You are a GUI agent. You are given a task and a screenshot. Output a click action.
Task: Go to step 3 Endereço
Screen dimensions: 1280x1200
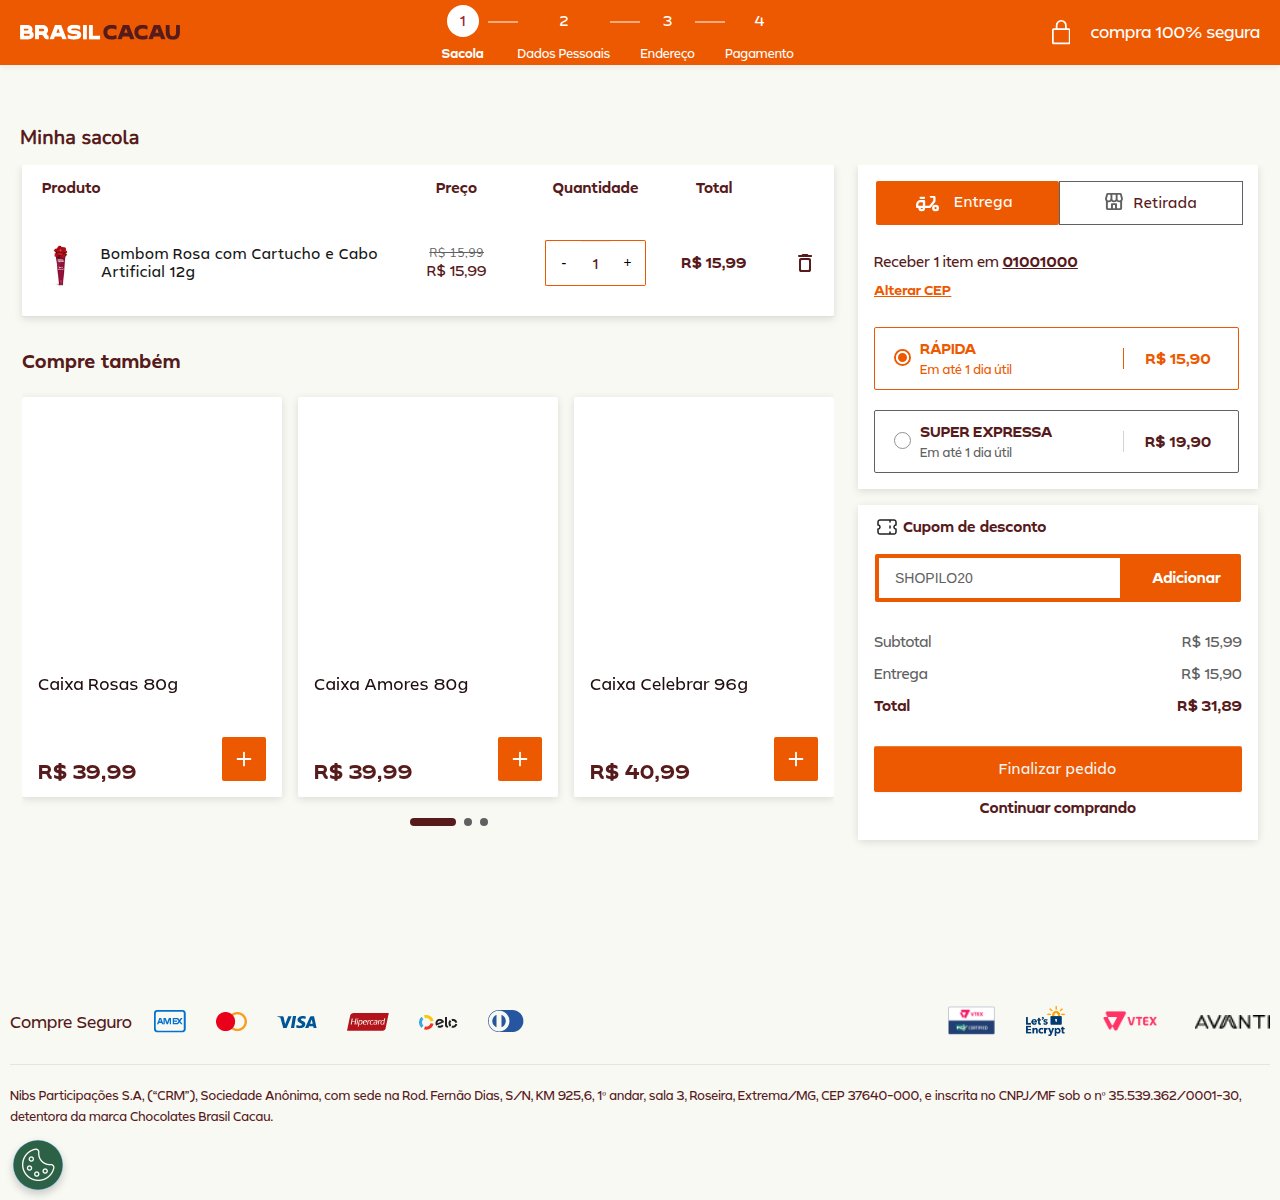[x=667, y=34]
